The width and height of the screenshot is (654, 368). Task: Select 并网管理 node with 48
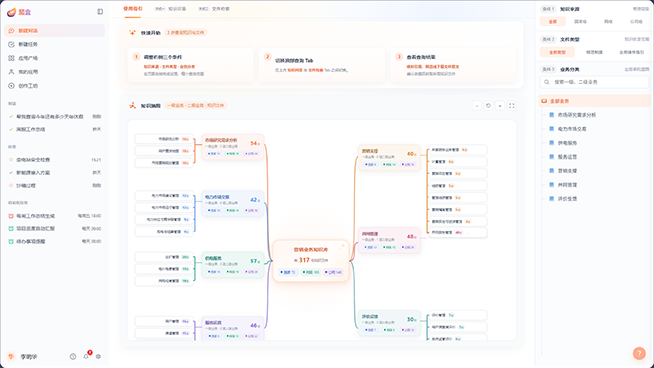click(x=389, y=240)
